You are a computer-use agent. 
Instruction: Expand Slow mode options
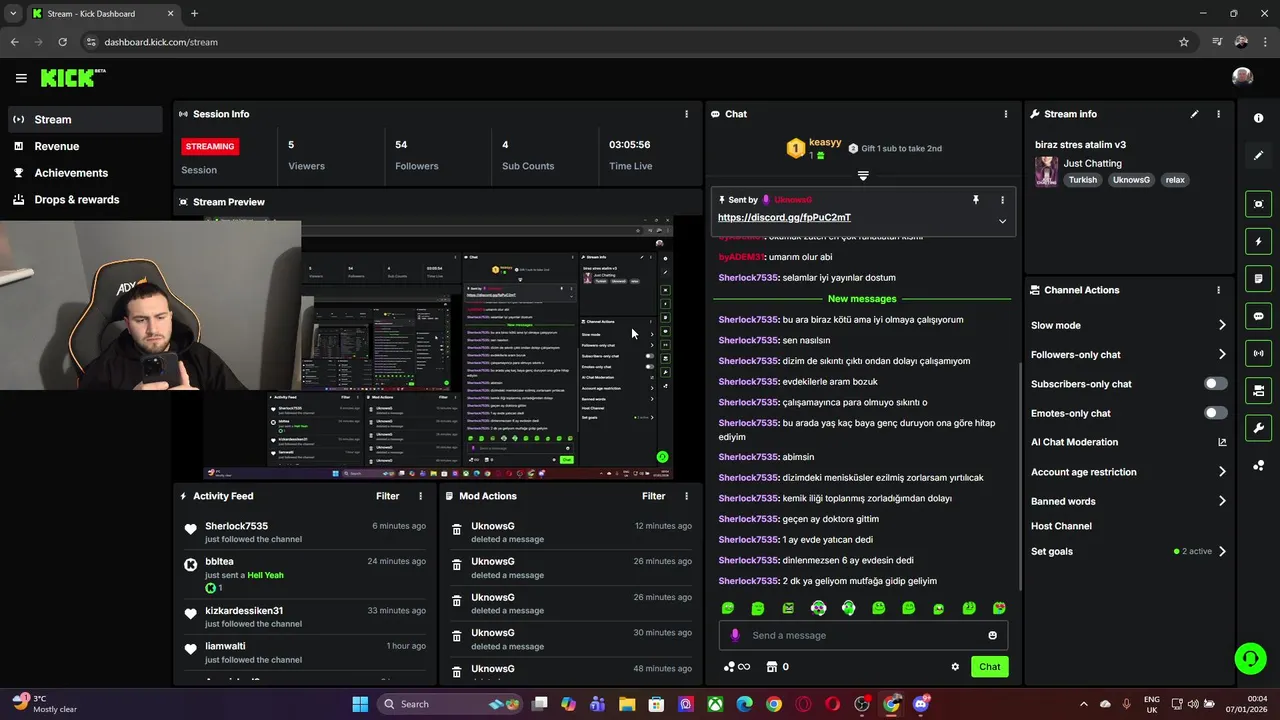tap(1222, 325)
